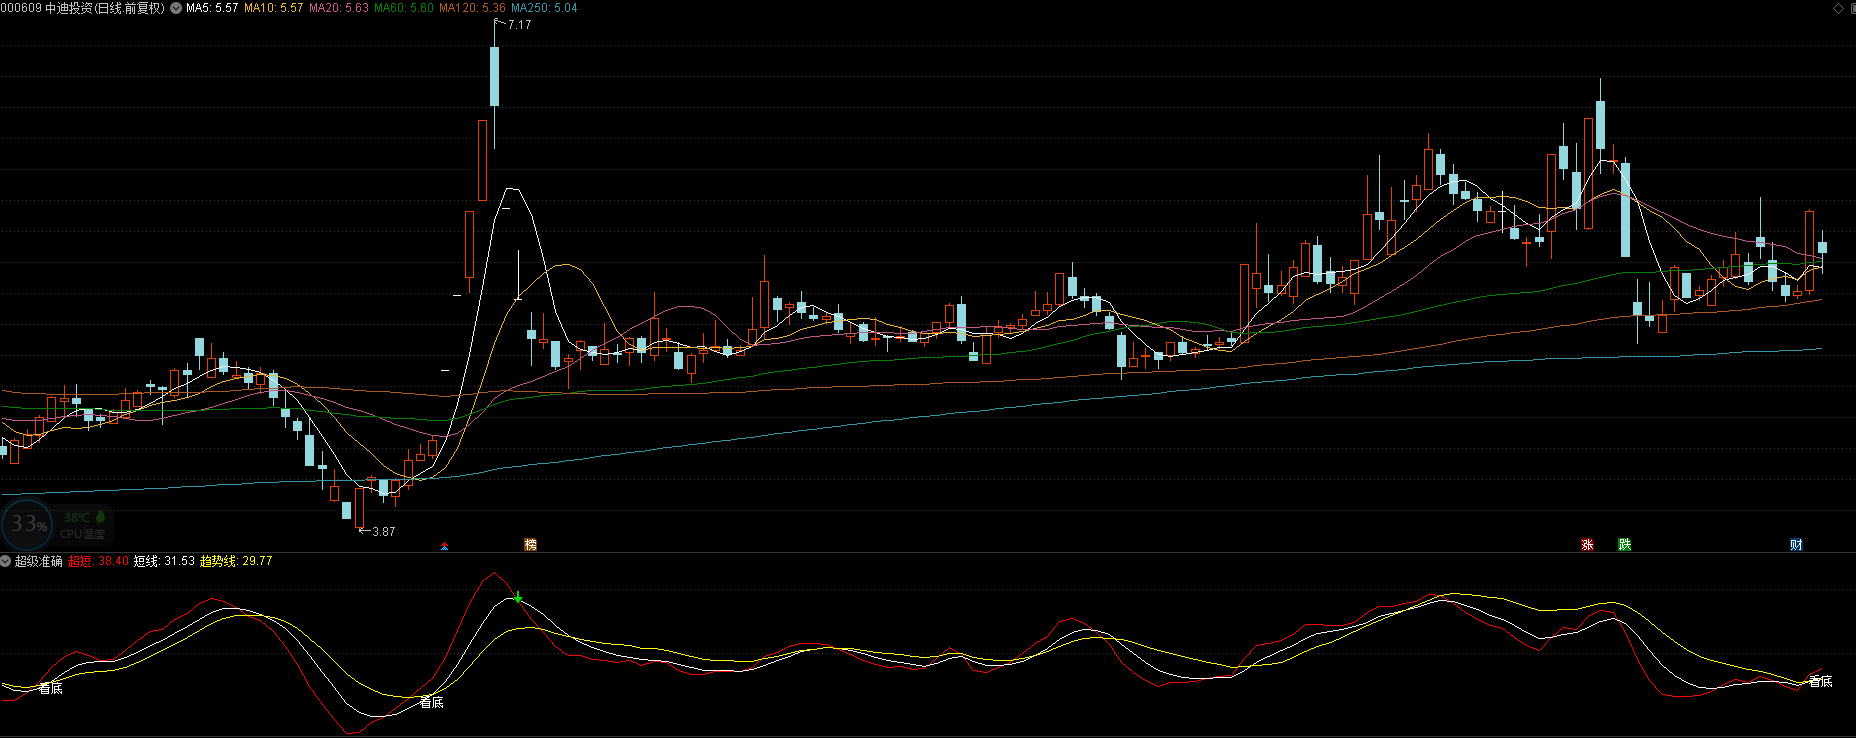This screenshot has width=1856, height=738.
Task: Open the red 涨 event marker
Action: pyautogui.click(x=1587, y=545)
